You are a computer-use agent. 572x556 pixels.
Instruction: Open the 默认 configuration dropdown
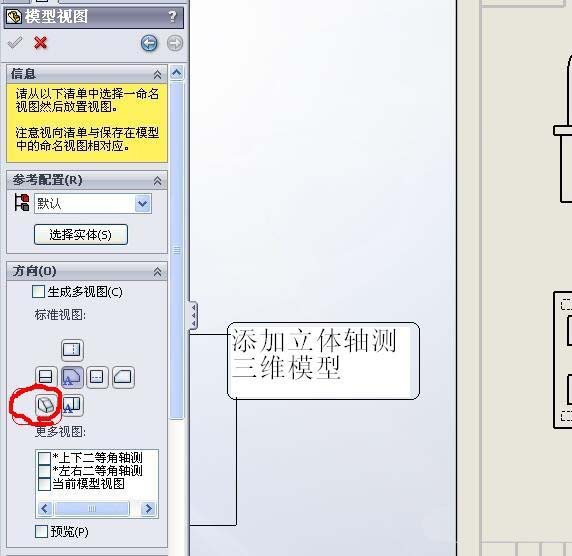[143, 204]
